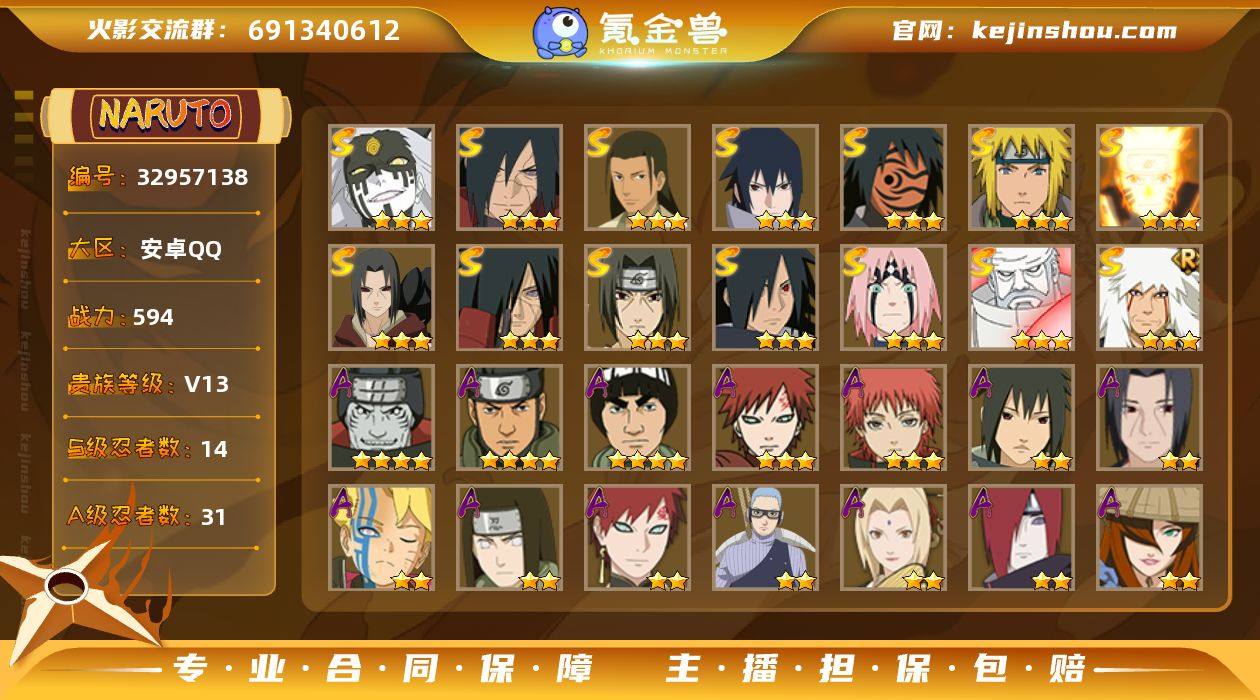The image size is (1260, 700).
Task: Select the blond Minato portrait
Action: pyautogui.click(x=1021, y=177)
